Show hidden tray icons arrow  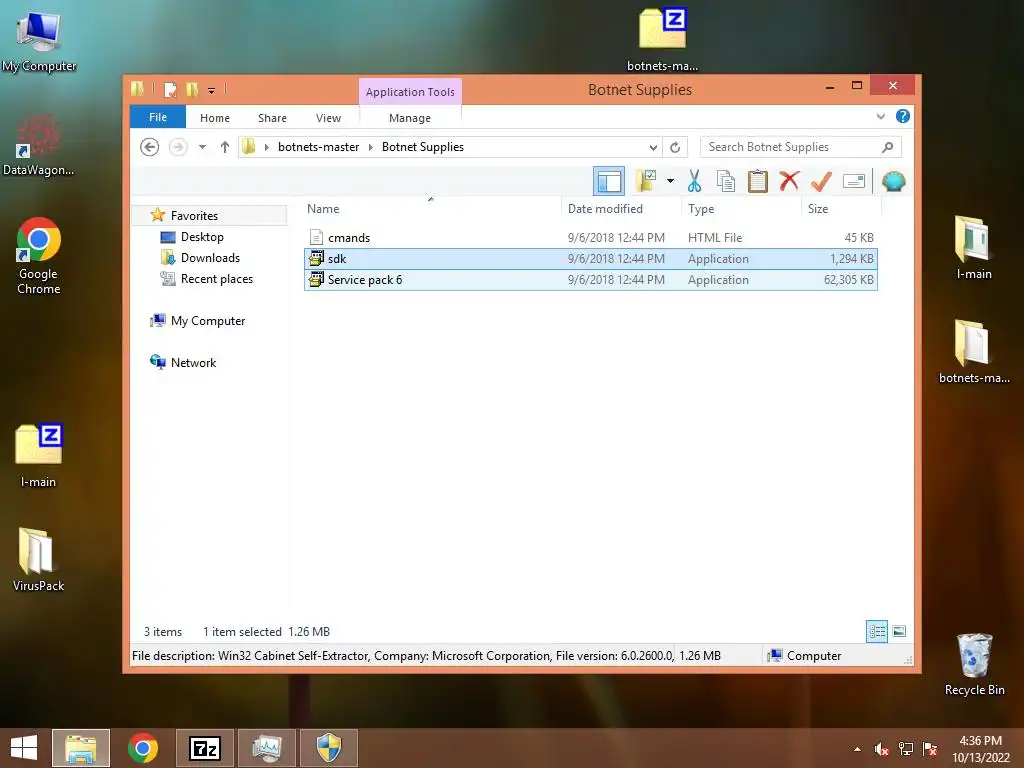pyautogui.click(x=857, y=749)
